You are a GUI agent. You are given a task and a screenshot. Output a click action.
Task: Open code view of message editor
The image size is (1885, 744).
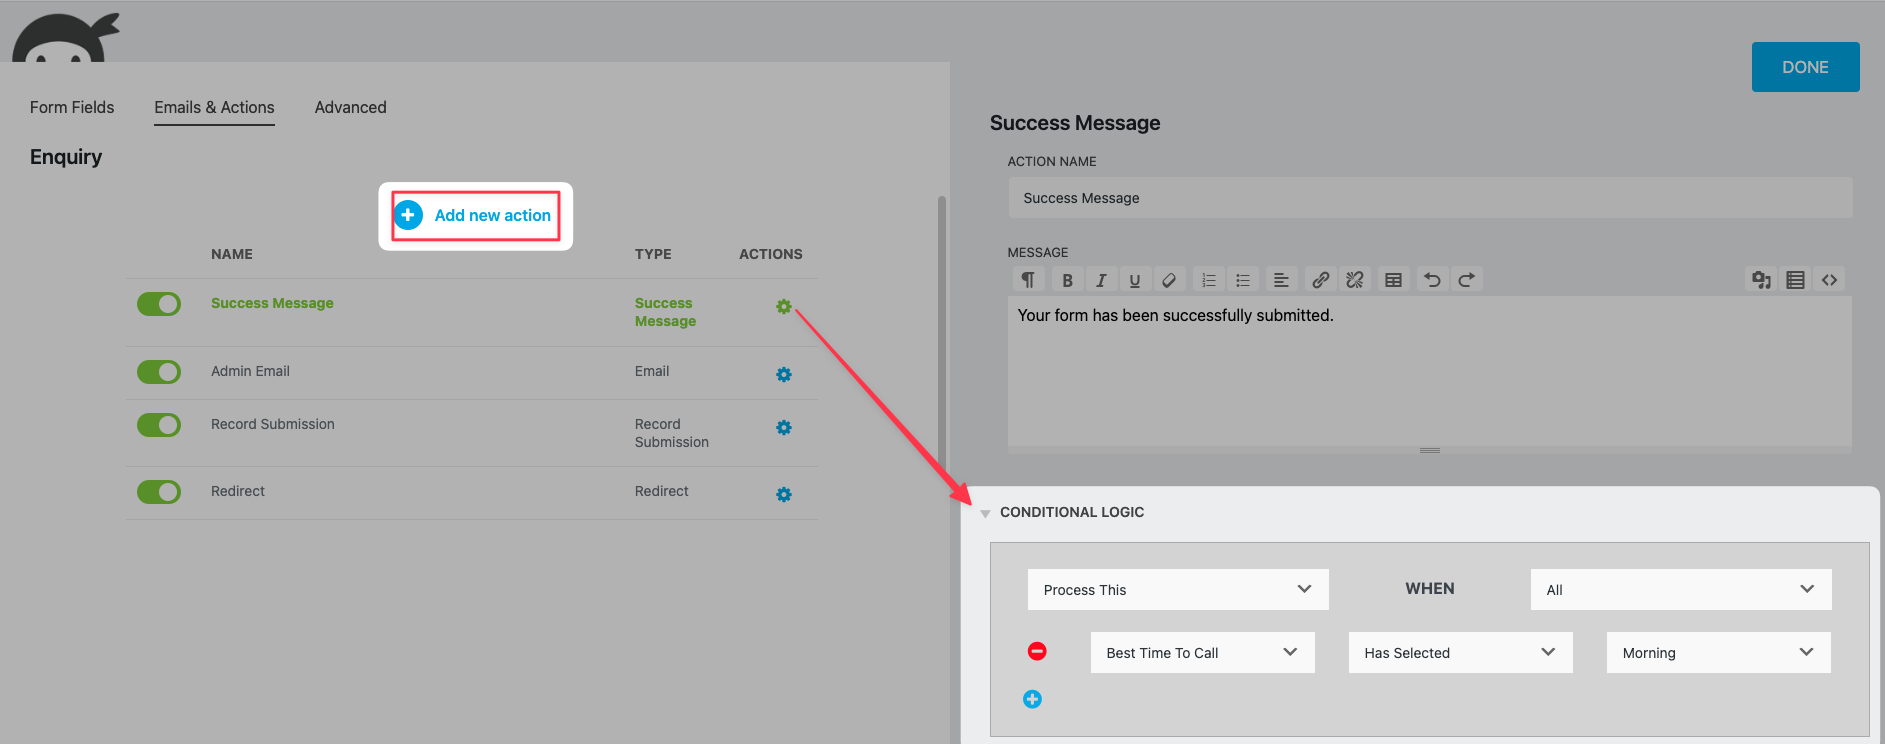pos(1829,280)
